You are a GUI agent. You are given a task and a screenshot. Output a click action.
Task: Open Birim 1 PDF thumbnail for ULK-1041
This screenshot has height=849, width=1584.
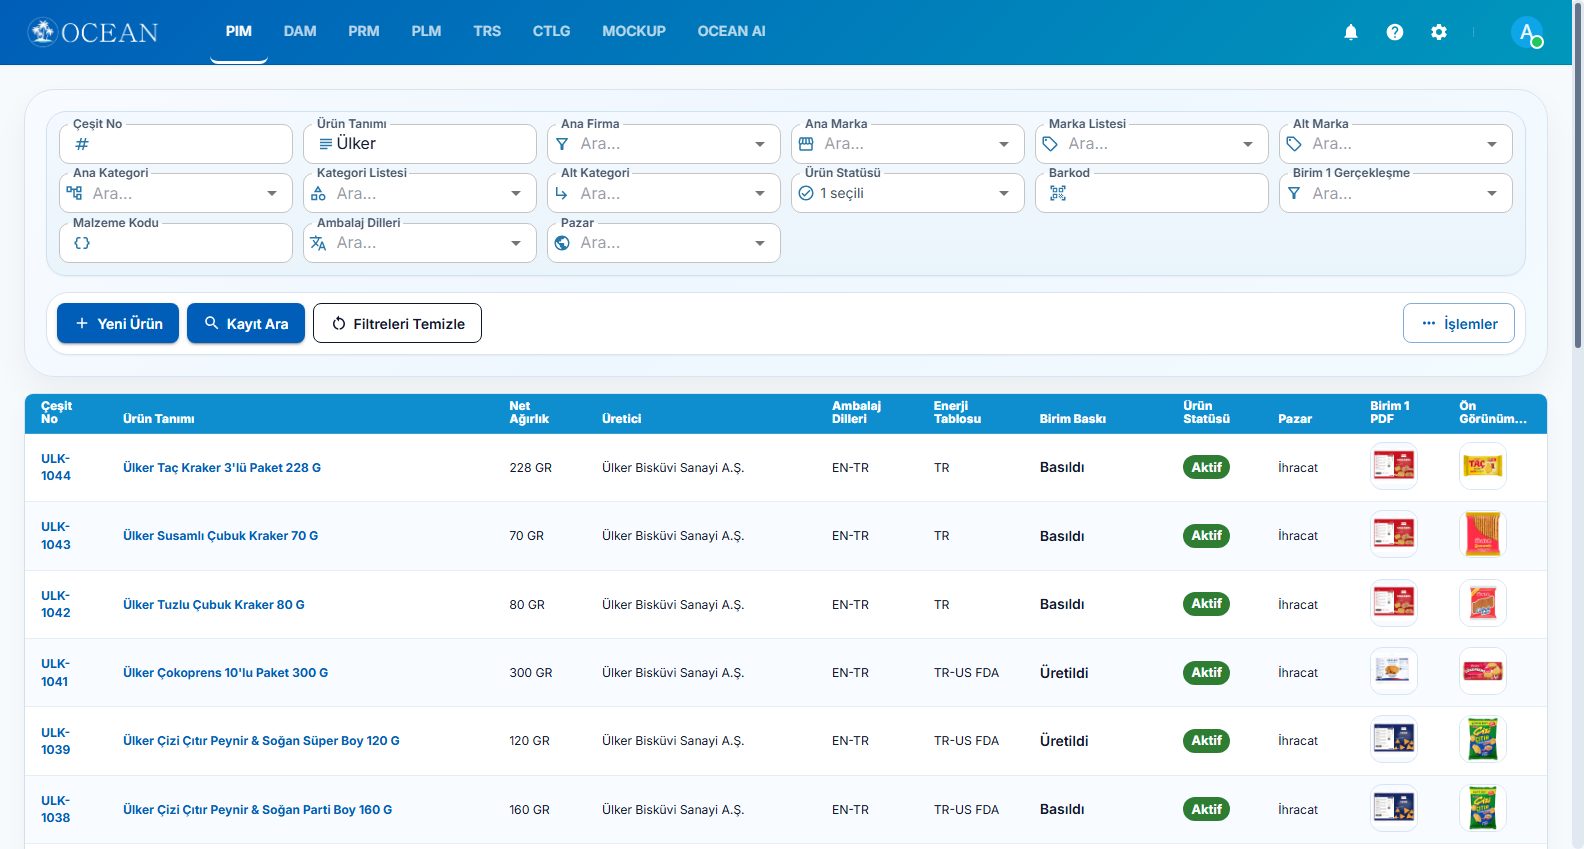pos(1393,672)
